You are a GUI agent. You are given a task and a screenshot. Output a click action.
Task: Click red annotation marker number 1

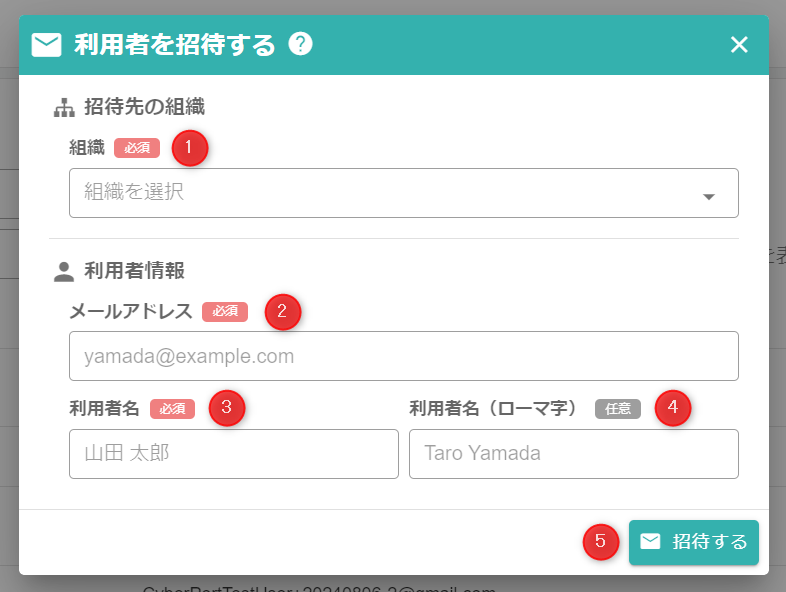(x=189, y=148)
